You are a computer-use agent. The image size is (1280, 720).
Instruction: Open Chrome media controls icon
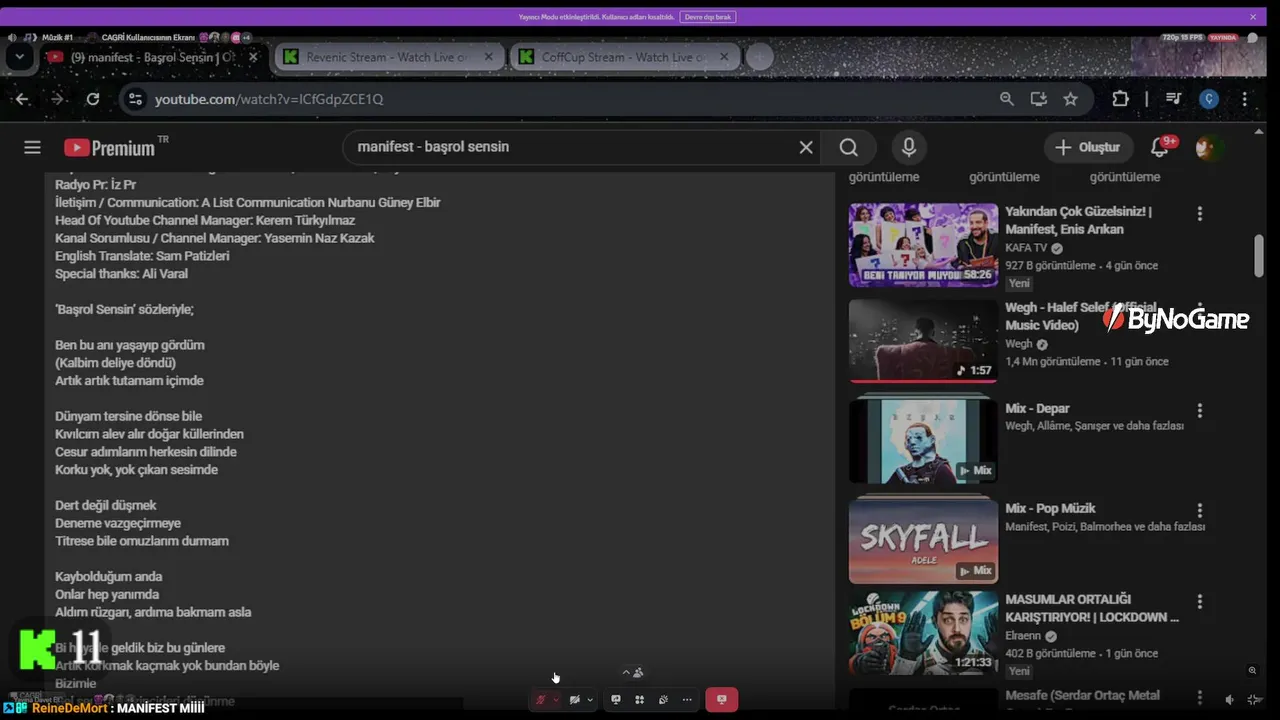tap(1175, 99)
